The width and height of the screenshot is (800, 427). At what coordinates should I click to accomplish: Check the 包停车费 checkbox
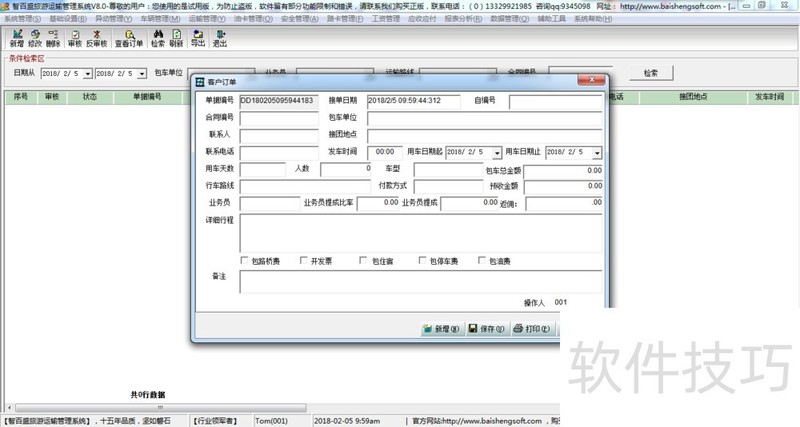click(x=423, y=261)
